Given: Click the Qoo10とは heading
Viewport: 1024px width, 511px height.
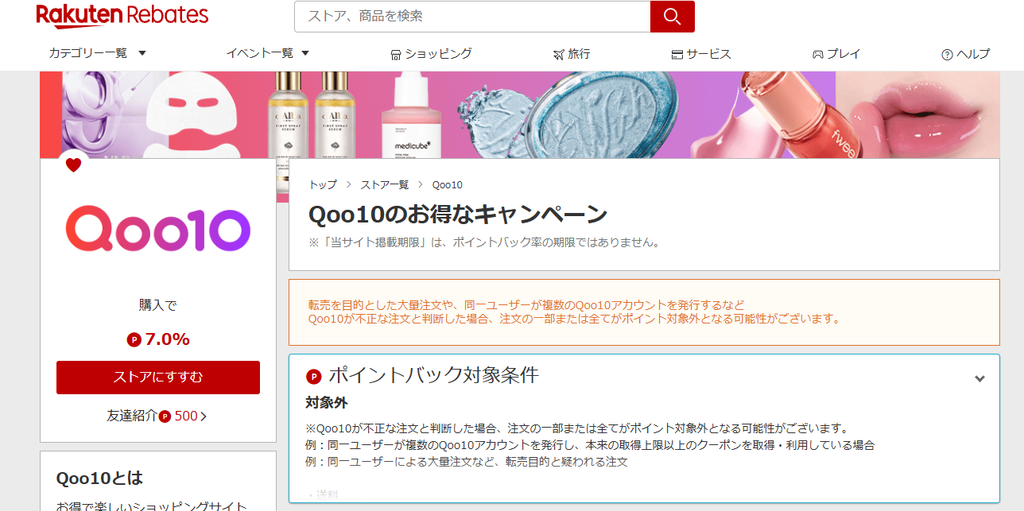Looking at the screenshot, I should click(99, 478).
